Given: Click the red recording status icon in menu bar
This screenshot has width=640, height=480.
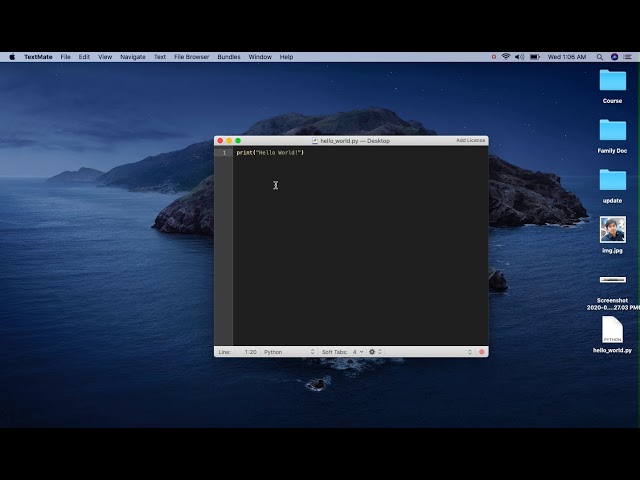Looking at the screenshot, I should [493, 57].
